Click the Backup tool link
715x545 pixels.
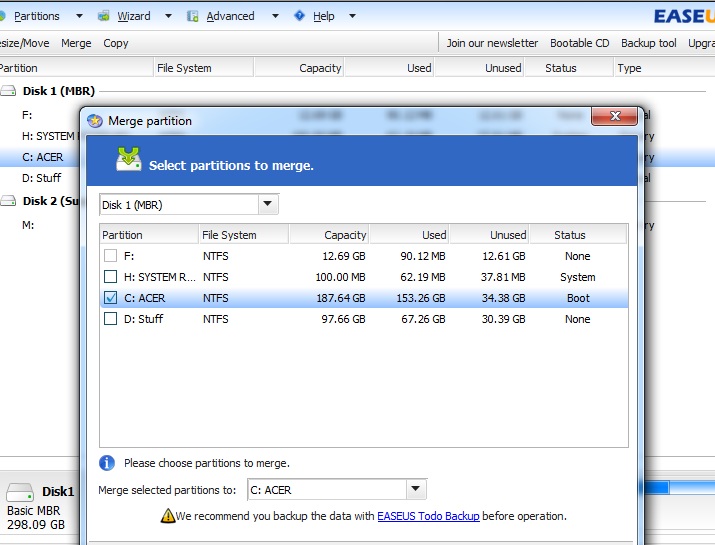(x=648, y=43)
